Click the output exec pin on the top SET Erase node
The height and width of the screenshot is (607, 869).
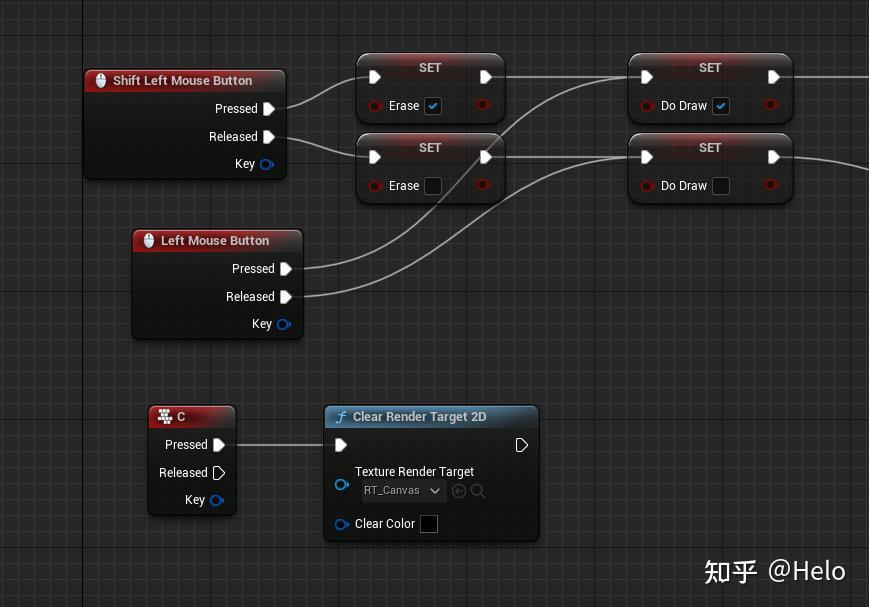484,75
